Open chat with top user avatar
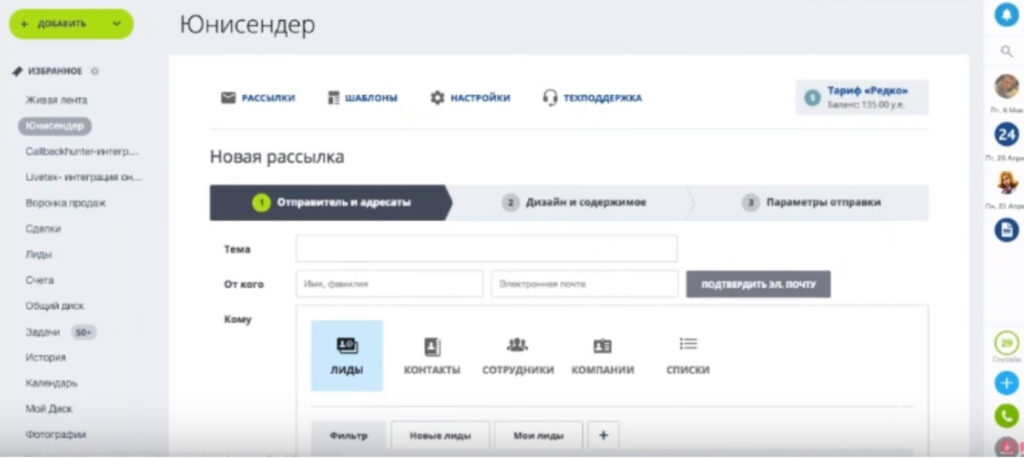Screen dimensions: 1024x459 (1006, 86)
